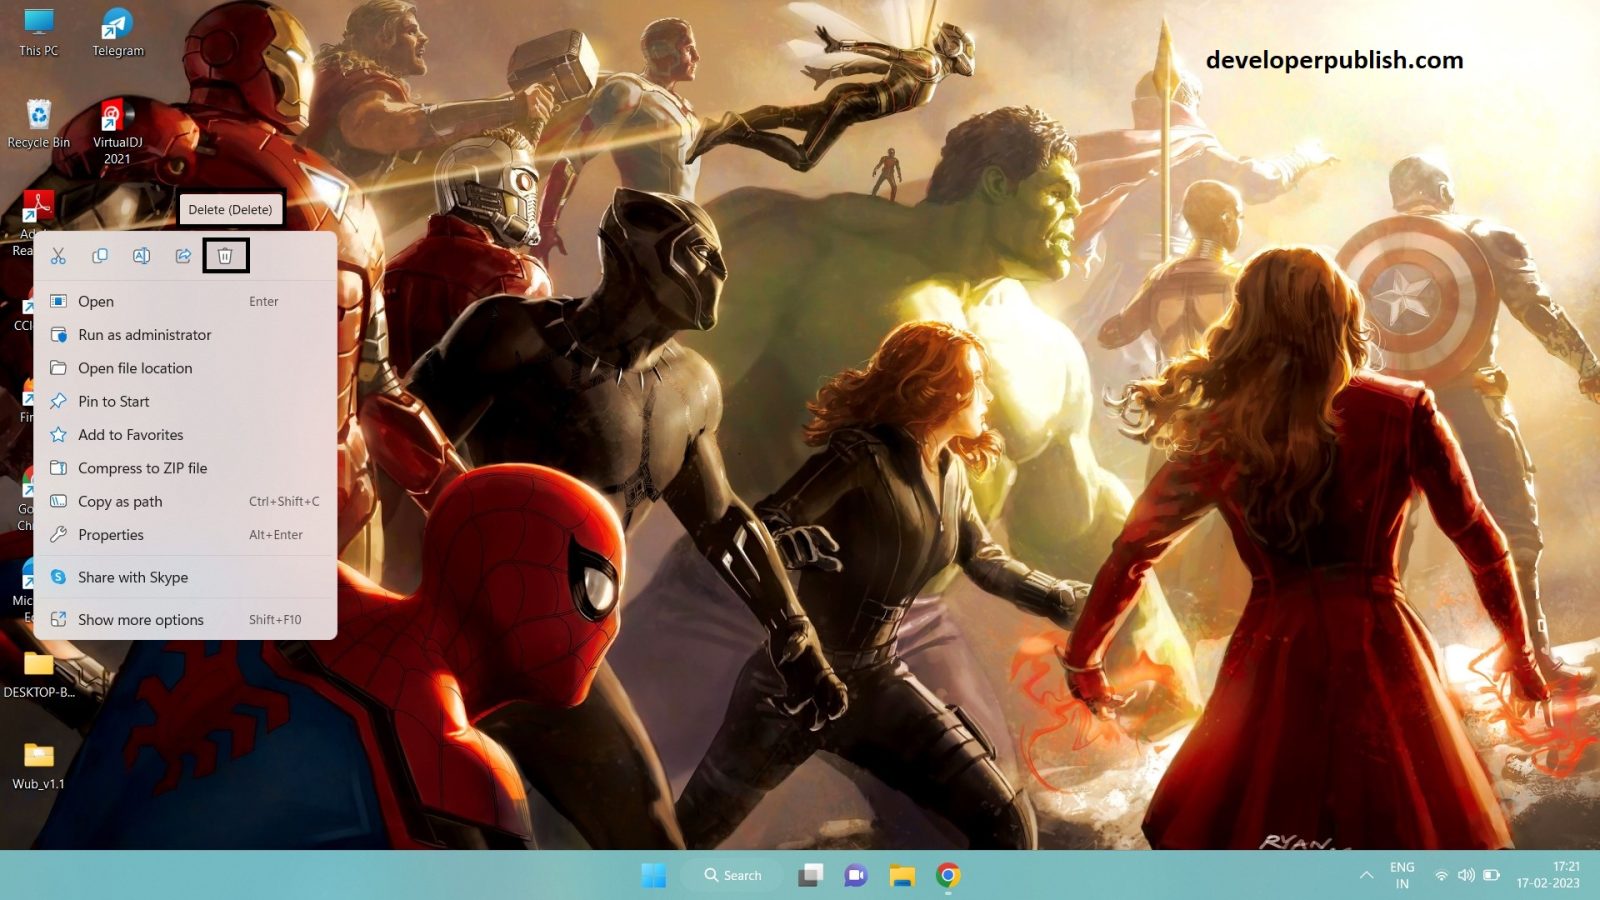Screen dimensions: 1600x900
Task: Click the Search button on the taskbar
Action: (x=733, y=874)
